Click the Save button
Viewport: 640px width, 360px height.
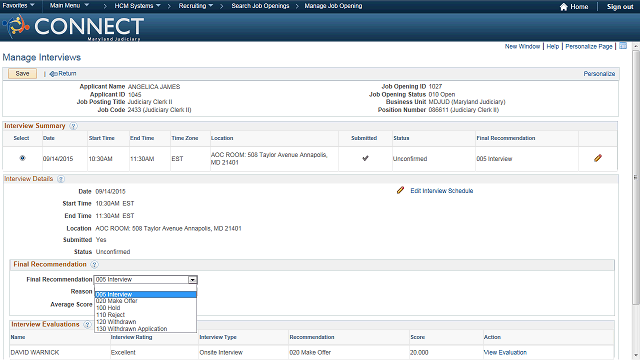coord(22,73)
